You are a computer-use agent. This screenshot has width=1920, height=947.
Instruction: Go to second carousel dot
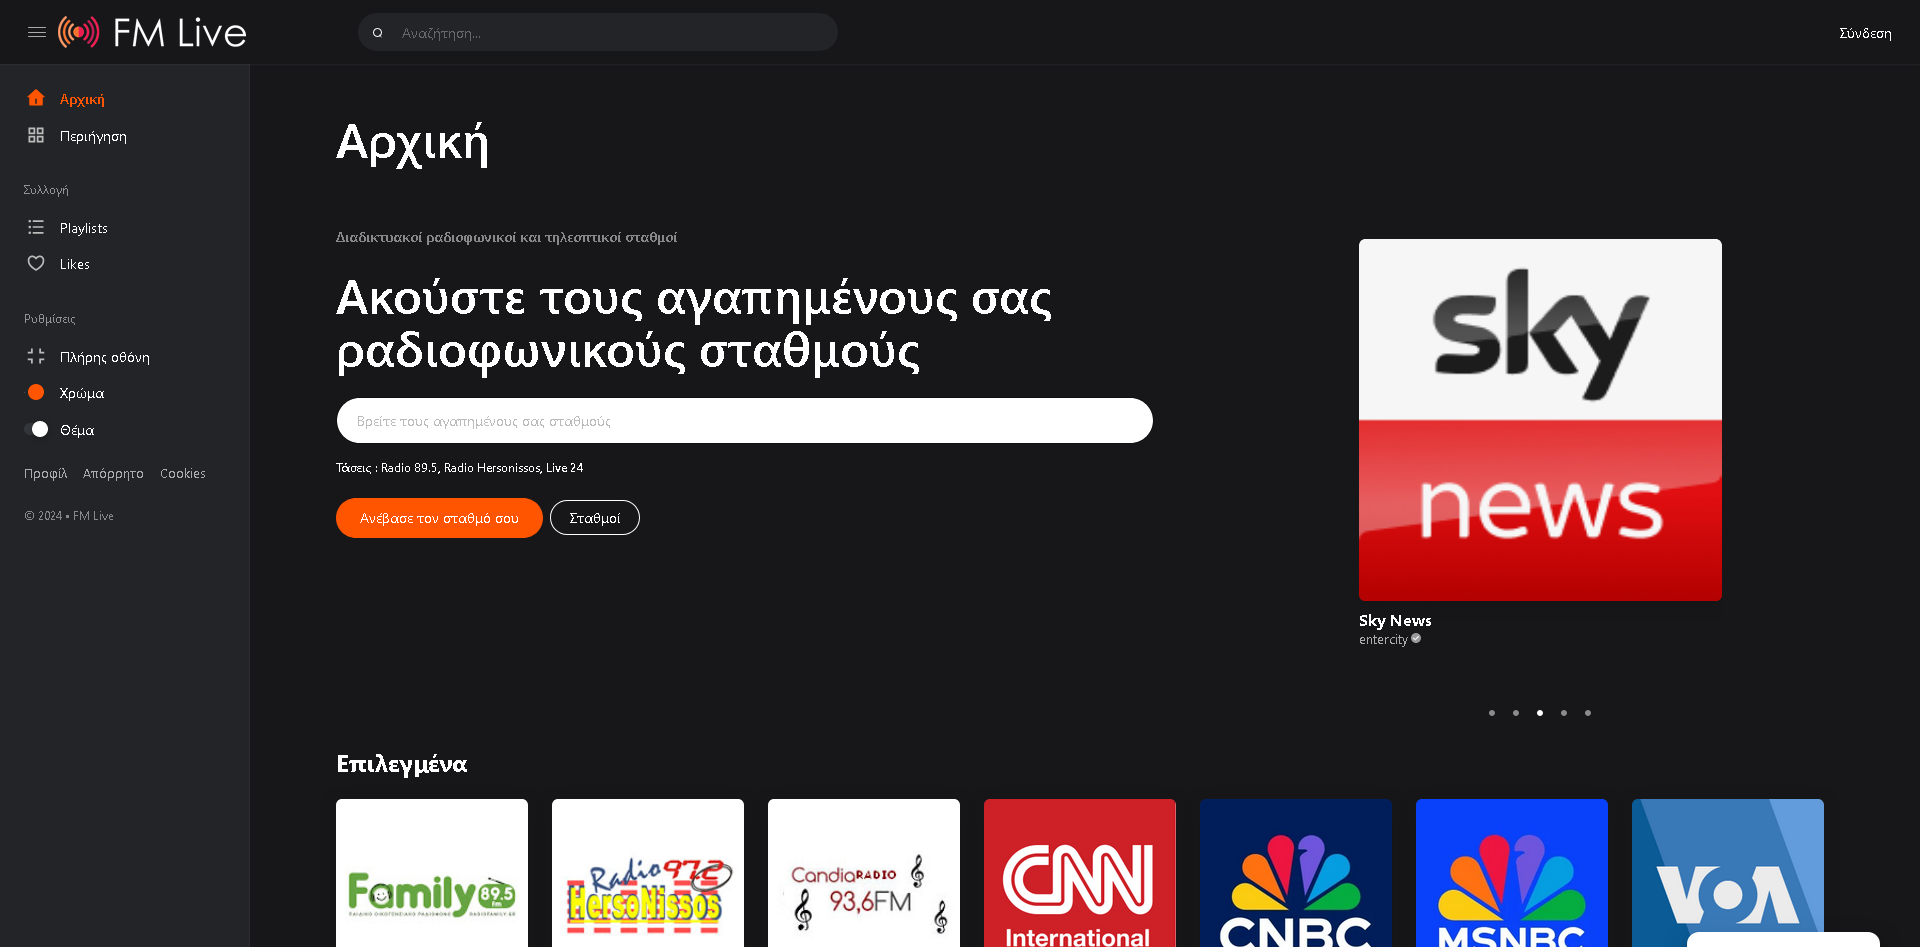(1516, 713)
